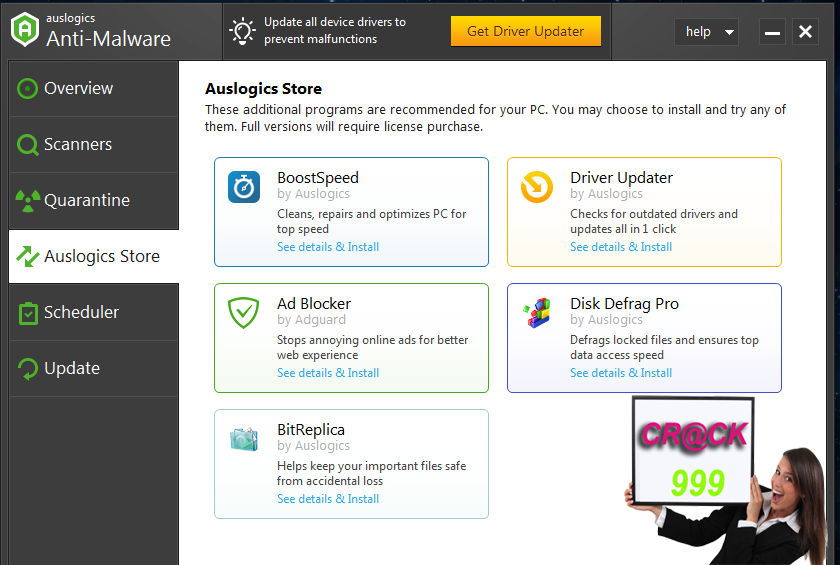
Task: See details & Install for BitReplica
Action: 328,499
